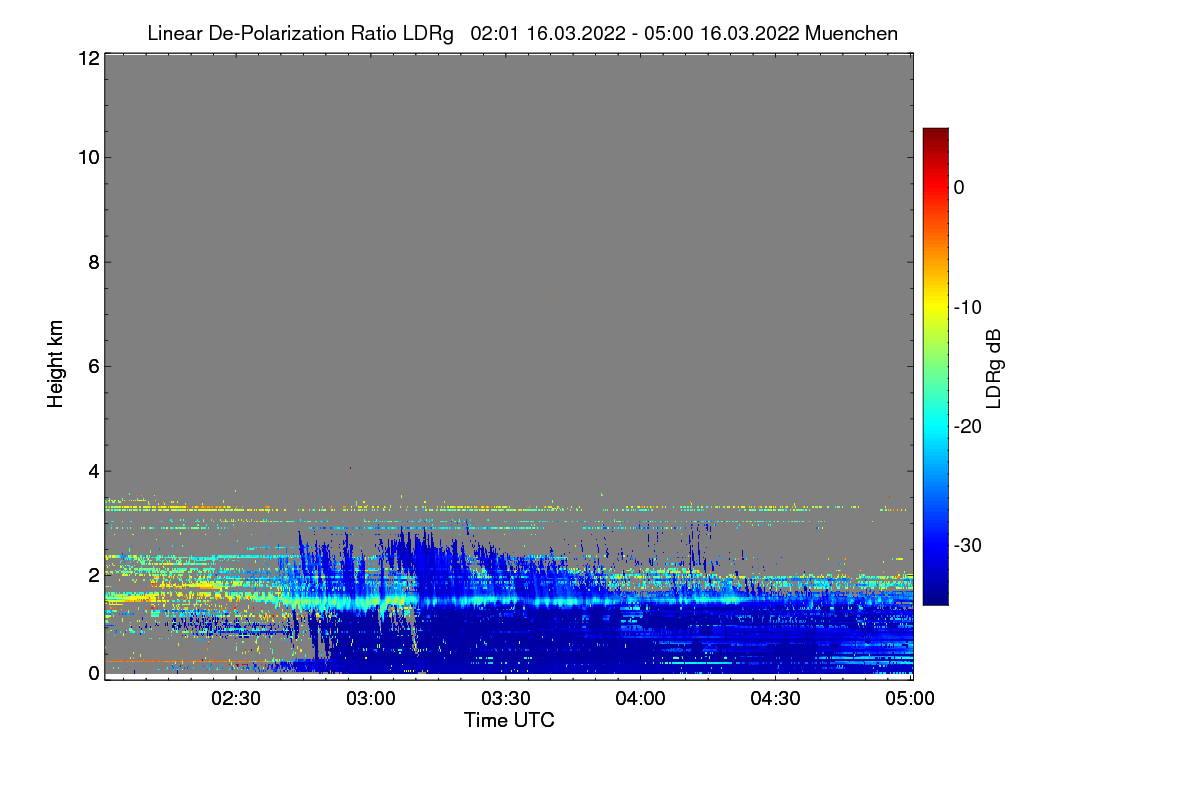Click the '4' height axis label

pos(92,470)
